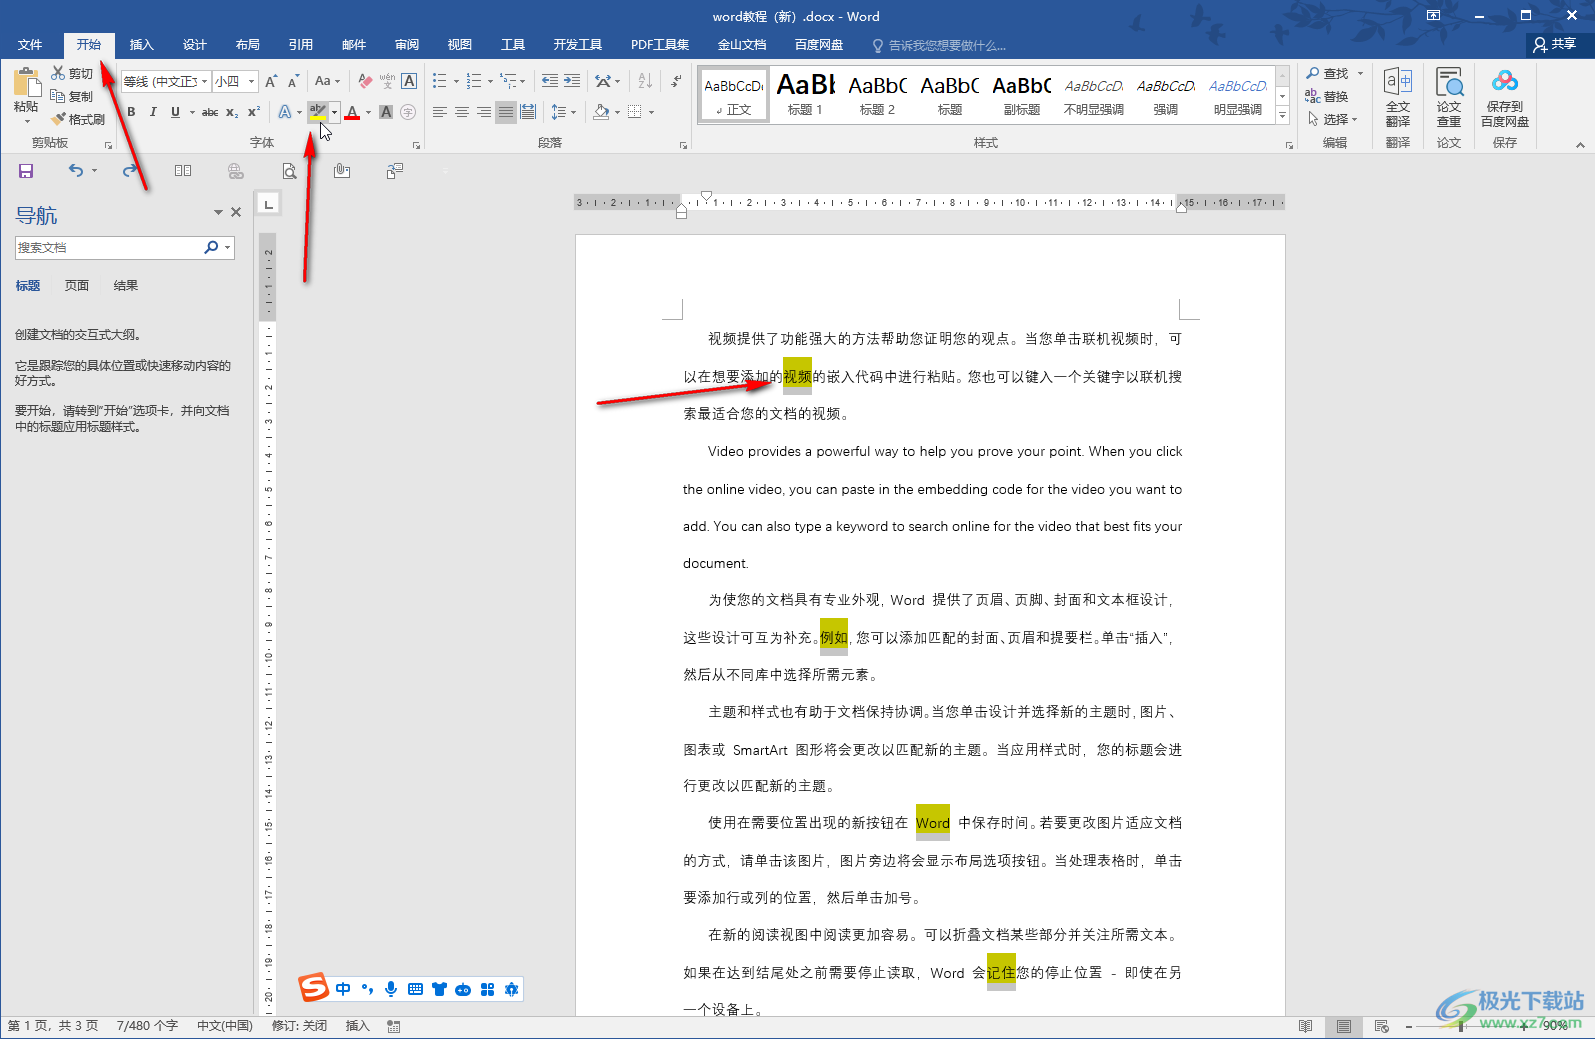Sort text with A-Z sort icon
The width and height of the screenshot is (1595, 1039).
645,81
